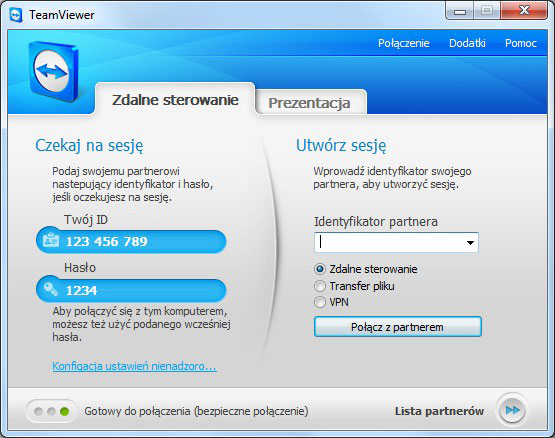Open the Konfigacja ustawień nienadzoro... link
The height and width of the screenshot is (438, 555).
click(134, 366)
